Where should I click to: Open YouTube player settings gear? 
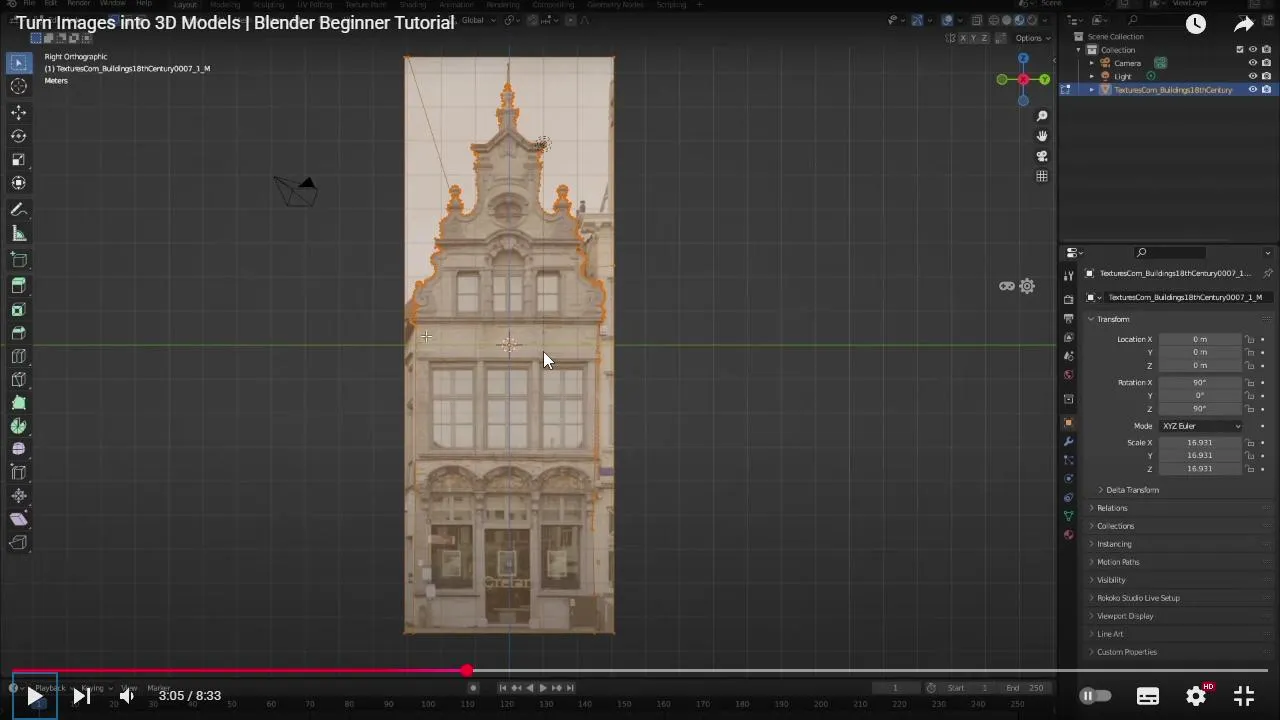pos(1196,696)
